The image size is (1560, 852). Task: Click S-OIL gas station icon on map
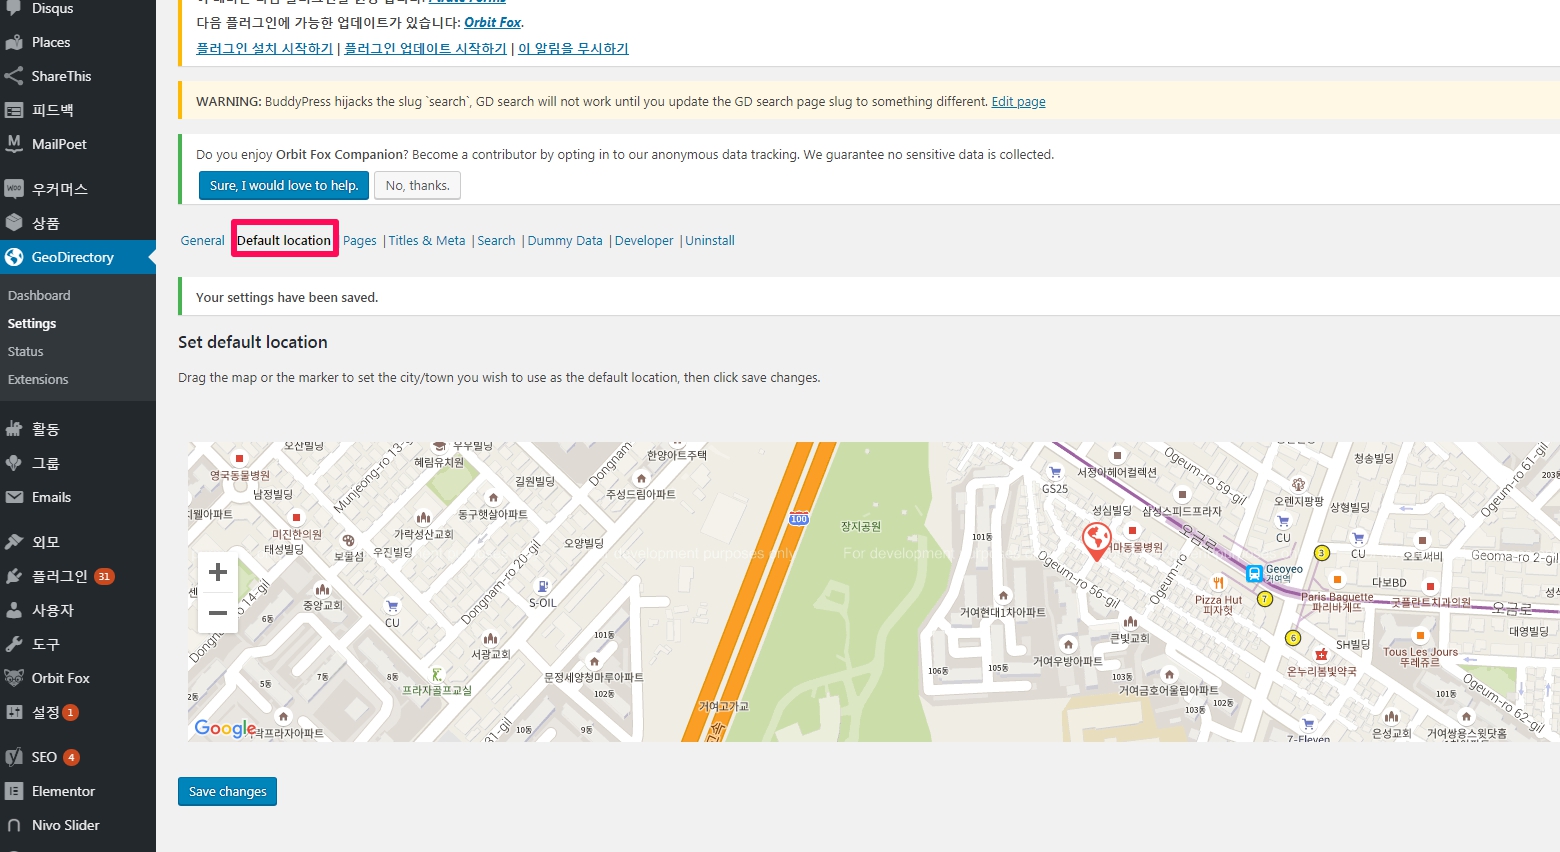(543, 587)
